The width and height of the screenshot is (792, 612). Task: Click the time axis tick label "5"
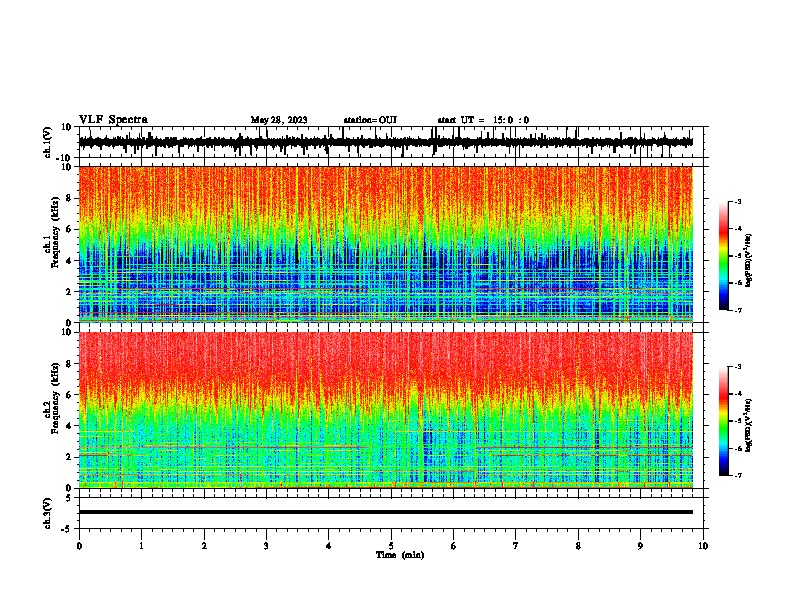391,546
